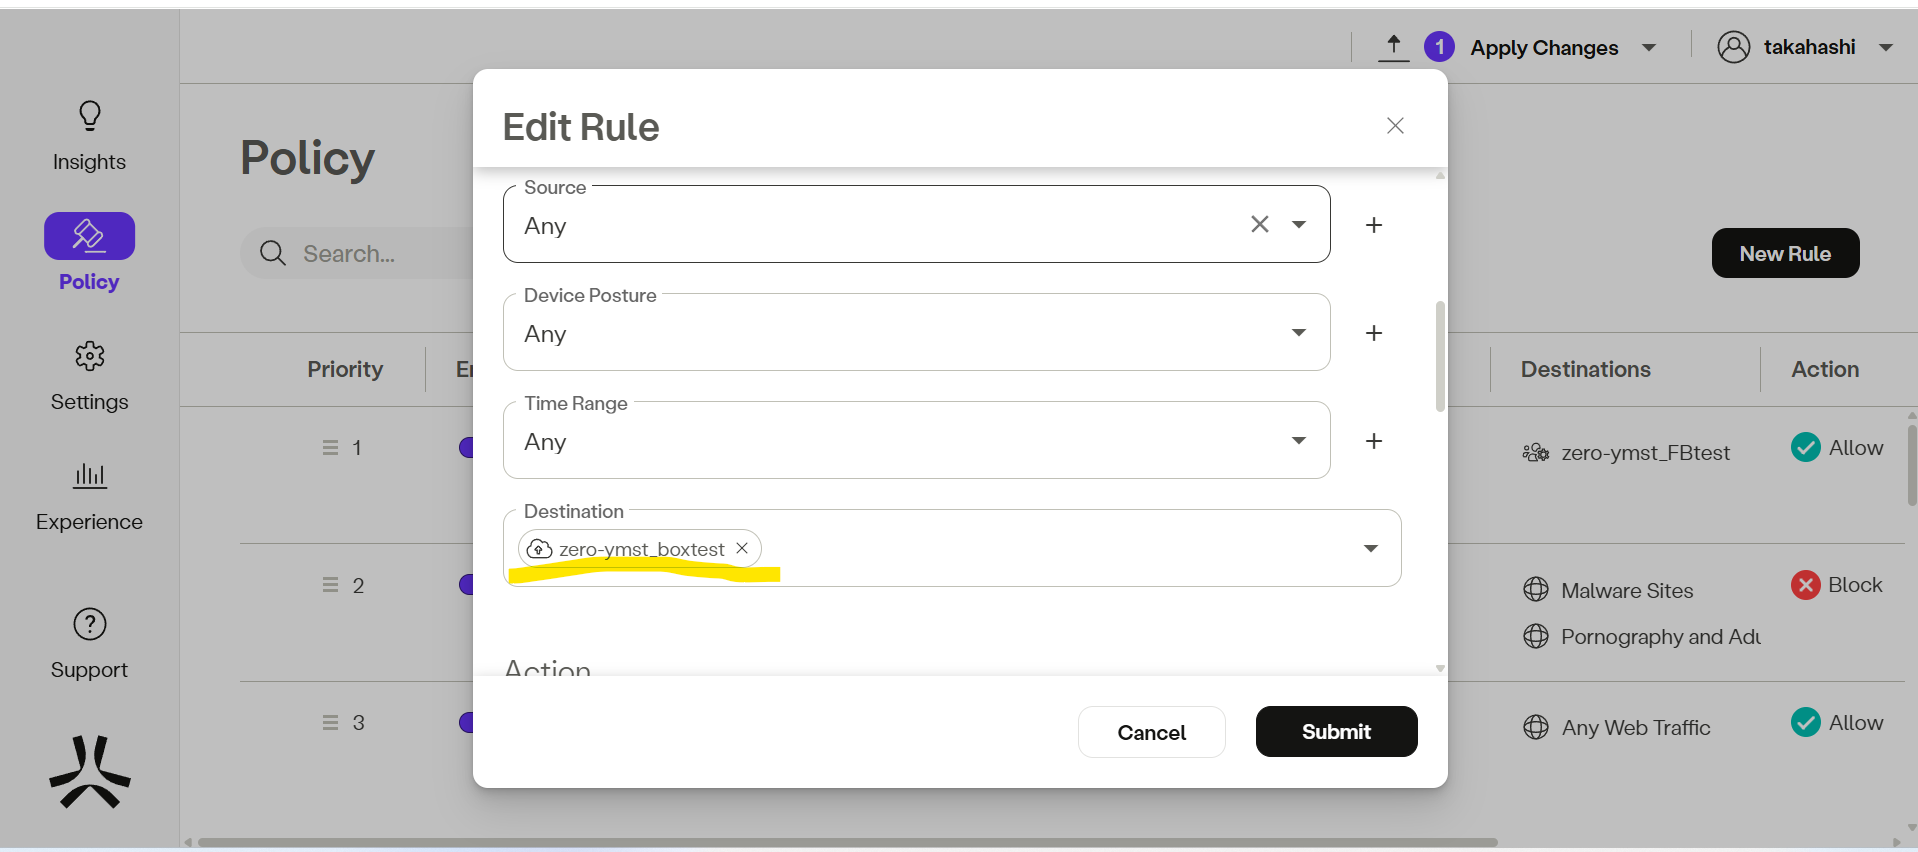Image resolution: width=1918 pixels, height=852 pixels.
Task: Open the Destination dropdown arrow
Action: (x=1370, y=548)
